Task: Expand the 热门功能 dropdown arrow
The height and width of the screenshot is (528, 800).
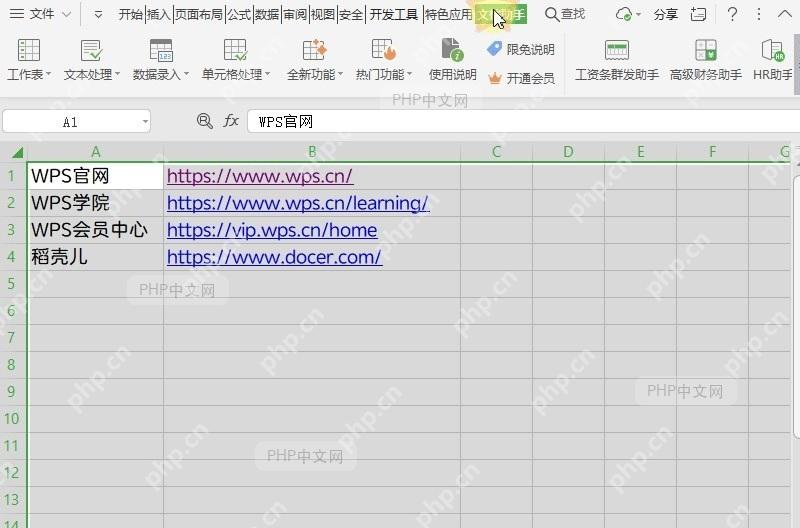Action: click(409, 74)
